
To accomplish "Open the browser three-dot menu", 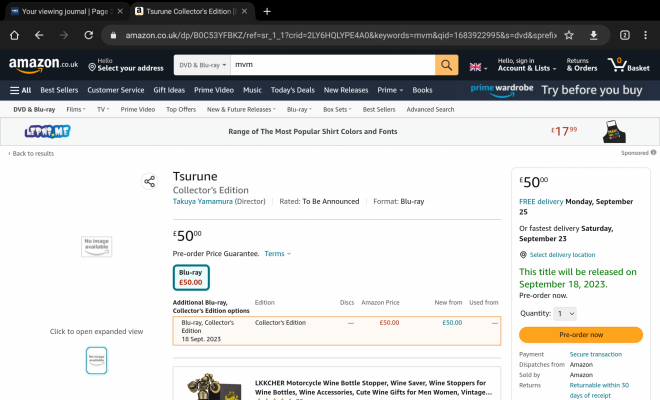I will tap(645, 35).
